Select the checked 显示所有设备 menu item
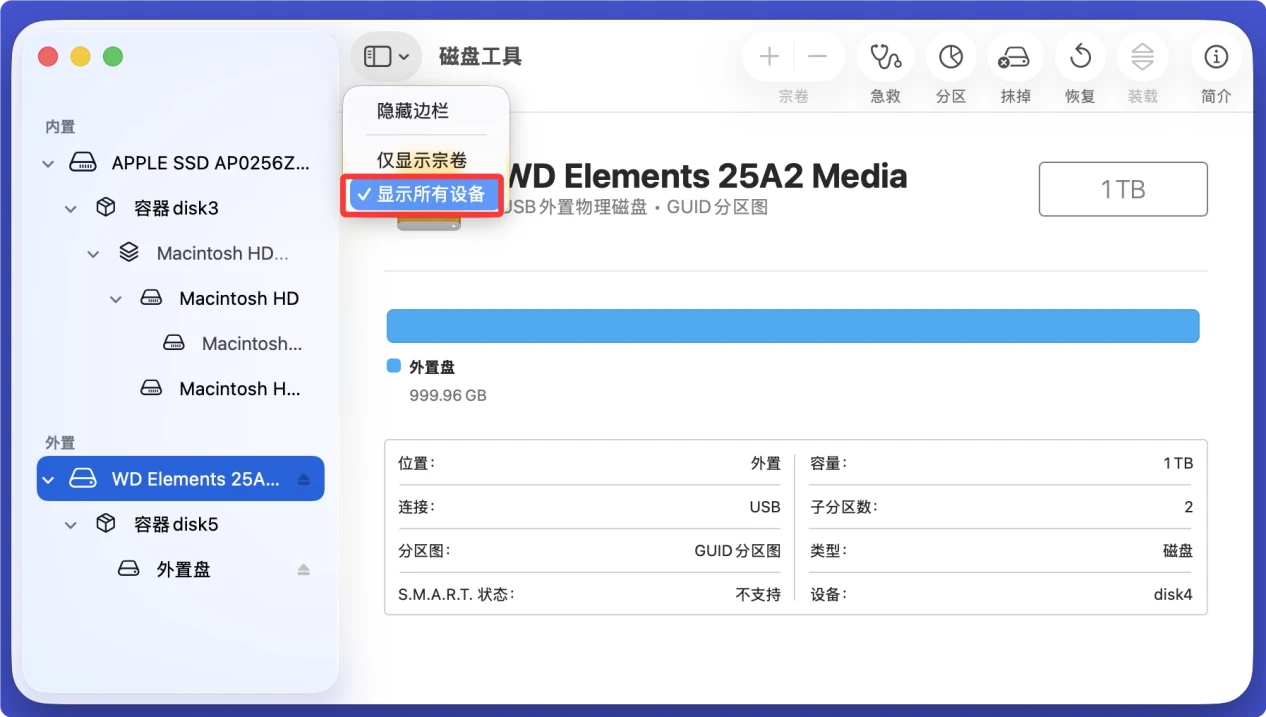 click(x=422, y=194)
